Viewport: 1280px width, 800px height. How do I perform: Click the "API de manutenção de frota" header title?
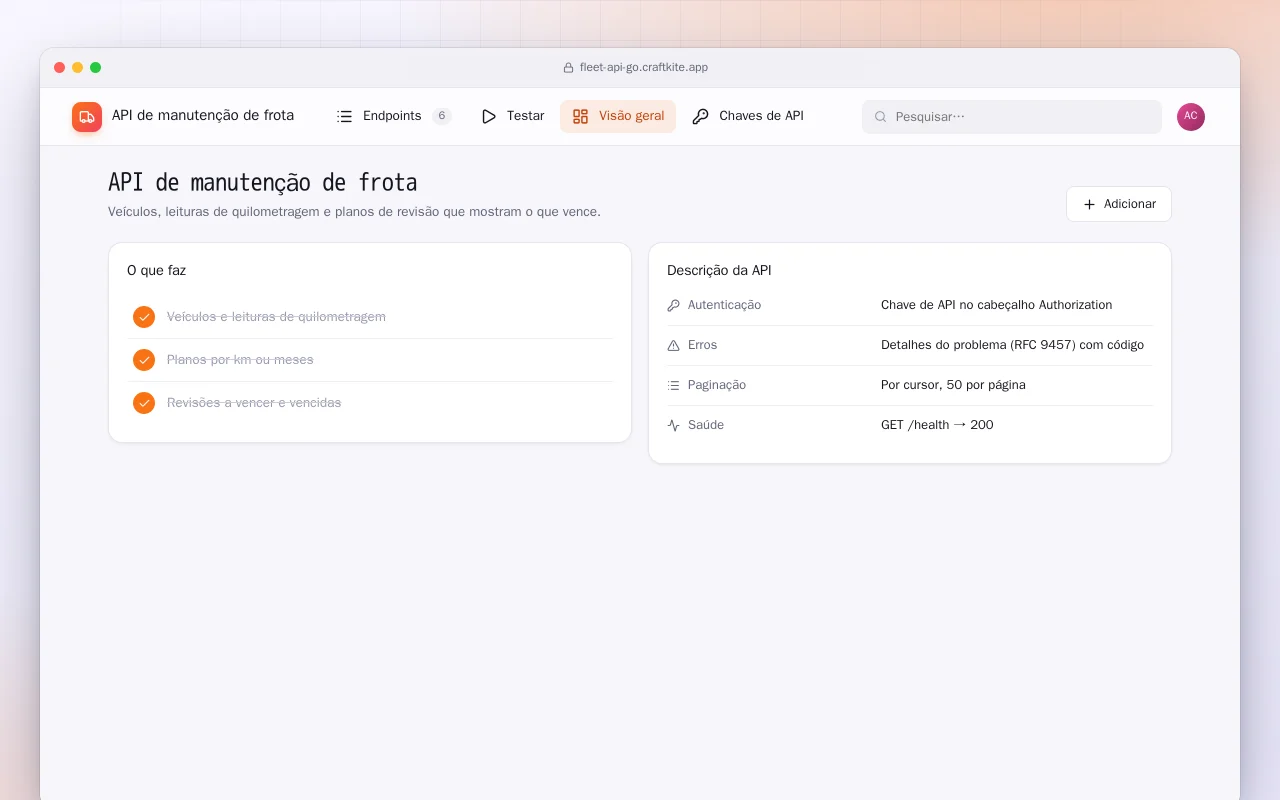click(203, 116)
